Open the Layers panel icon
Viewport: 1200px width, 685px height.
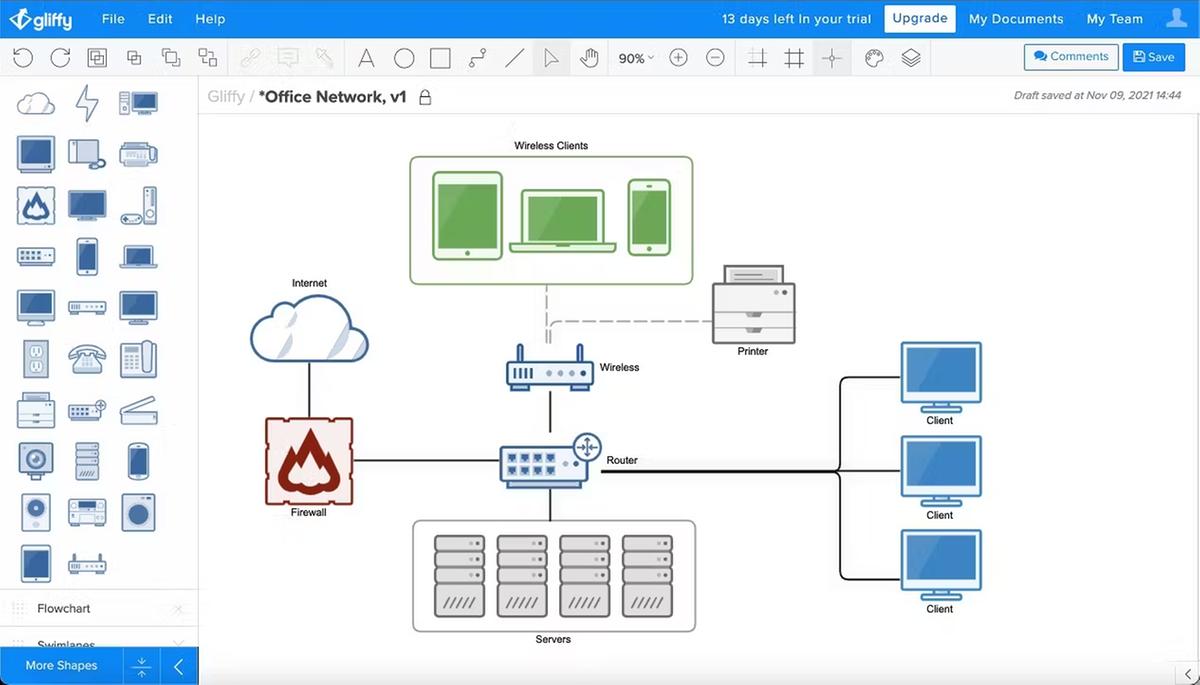[910, 58]
